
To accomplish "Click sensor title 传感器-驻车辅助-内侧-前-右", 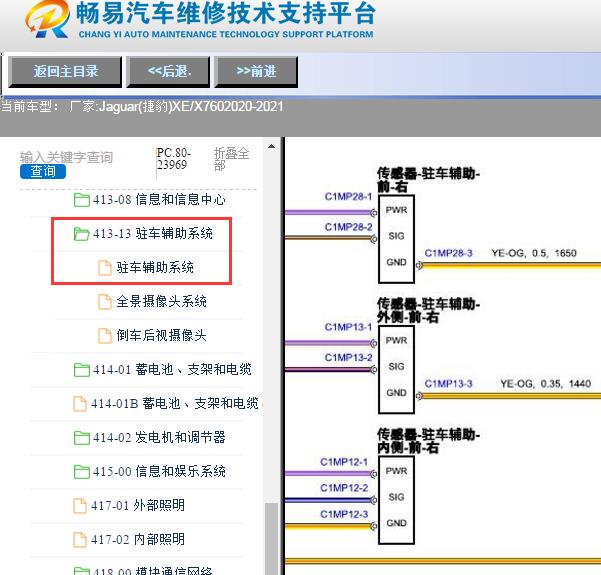I will point(428,441).
